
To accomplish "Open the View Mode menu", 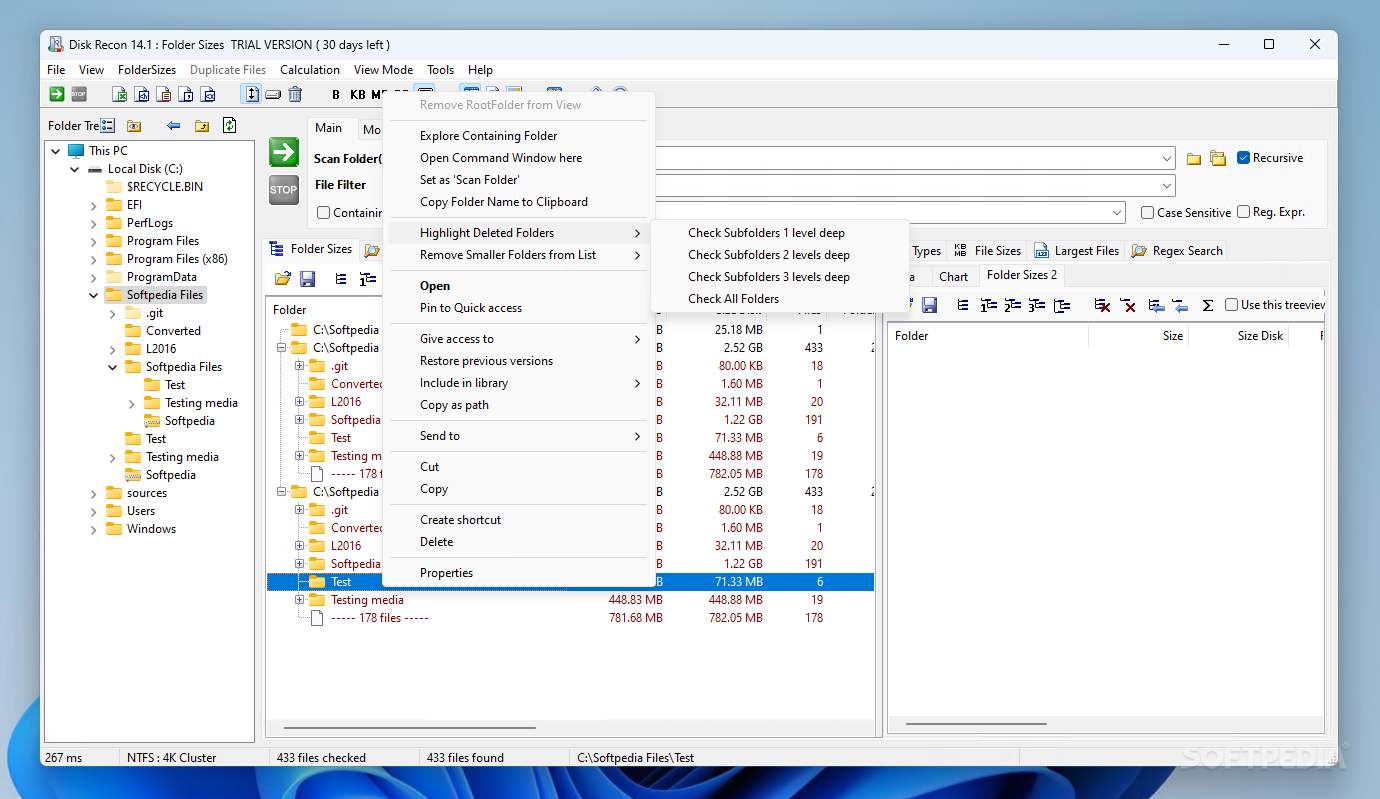I will click(383, 70).
